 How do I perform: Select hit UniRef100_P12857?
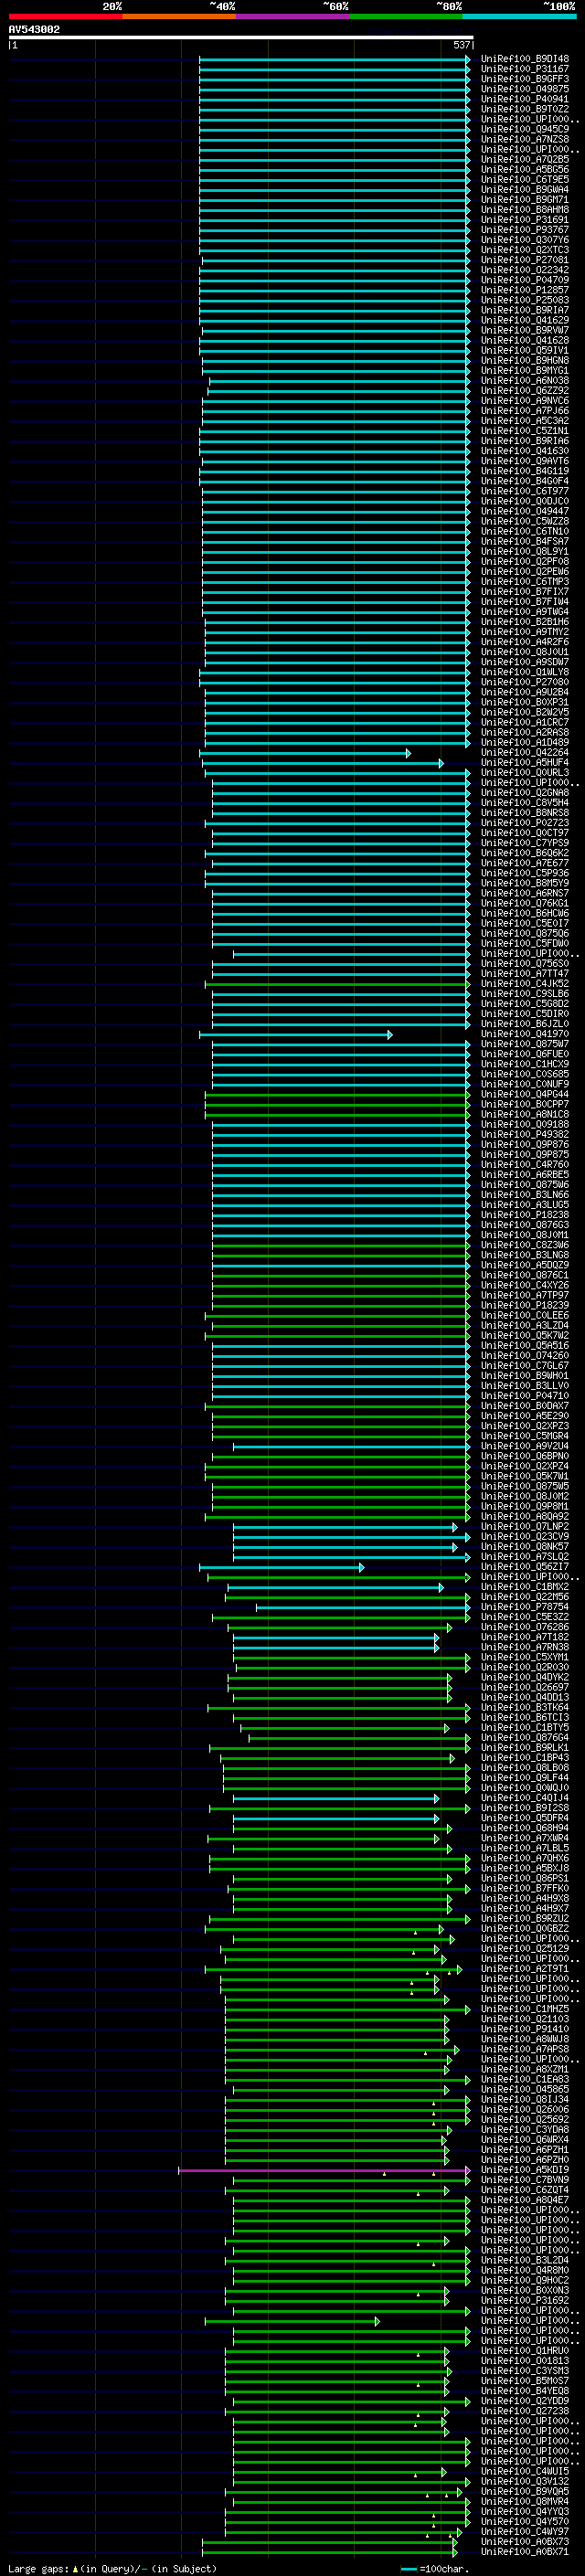click(524, 290)
